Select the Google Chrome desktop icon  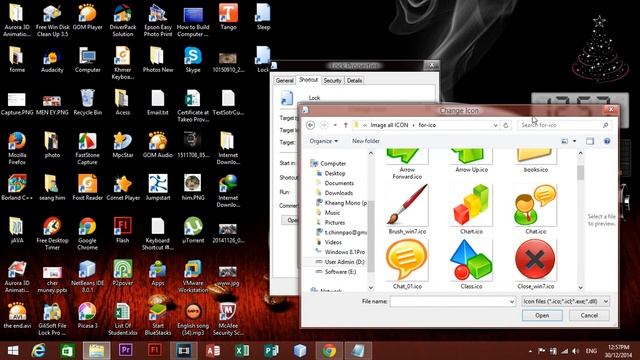point(87,233)
